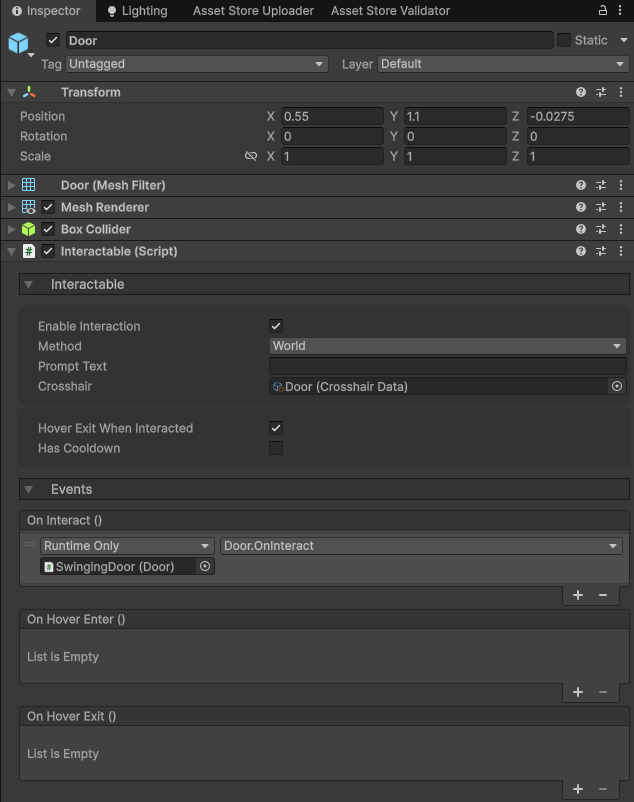Open the Runtime Only dropdown
This screenshot has height=802, width=634.
[x=127, y=546]
